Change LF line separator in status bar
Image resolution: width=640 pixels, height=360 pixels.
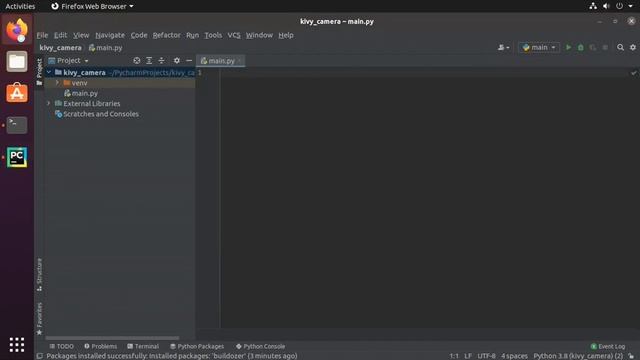pyautogui.click(x=468, y=356)
